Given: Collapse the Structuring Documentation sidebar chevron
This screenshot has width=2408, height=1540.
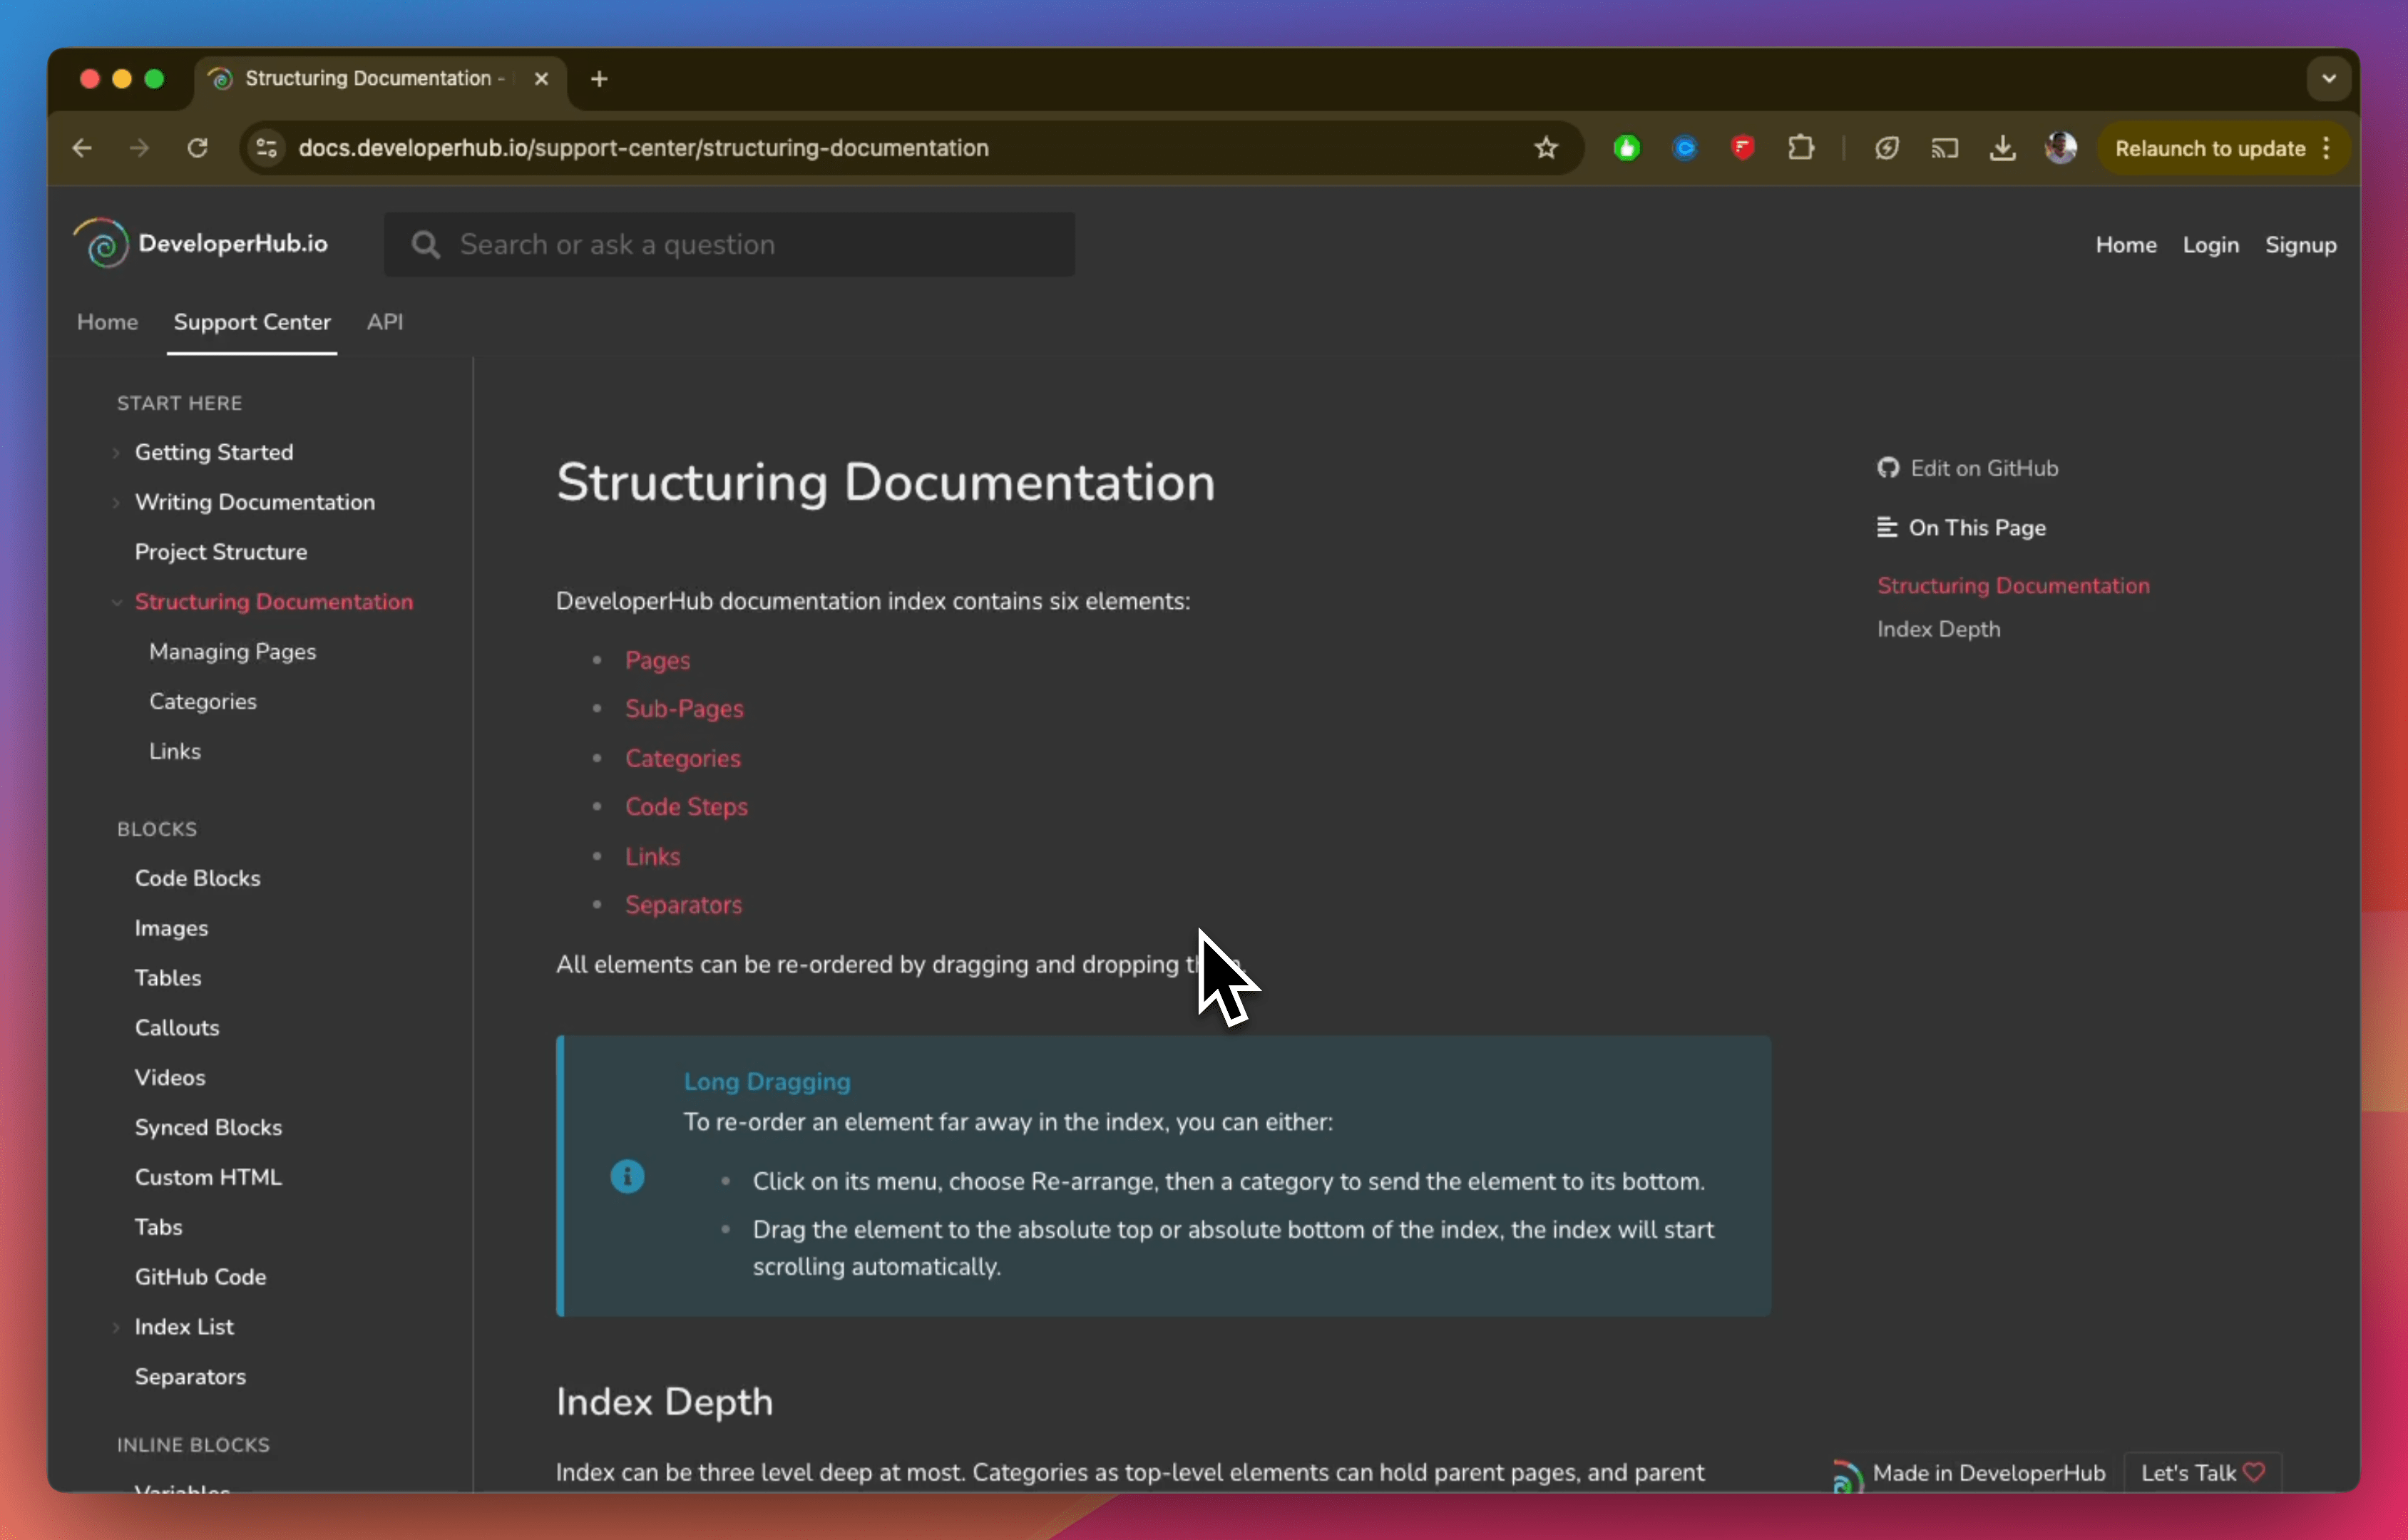Looking at the screenshot, I should click(x=116, y=602).
